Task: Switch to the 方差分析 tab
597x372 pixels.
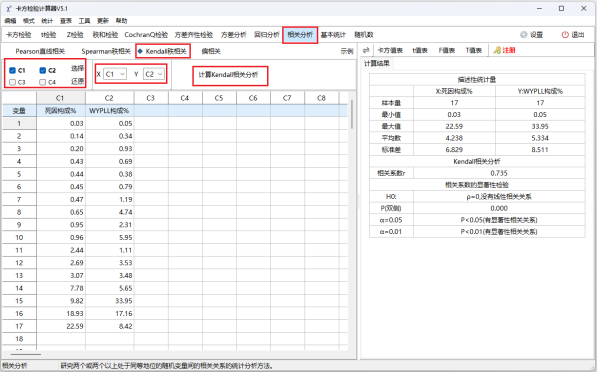Action: click(234, 35)
